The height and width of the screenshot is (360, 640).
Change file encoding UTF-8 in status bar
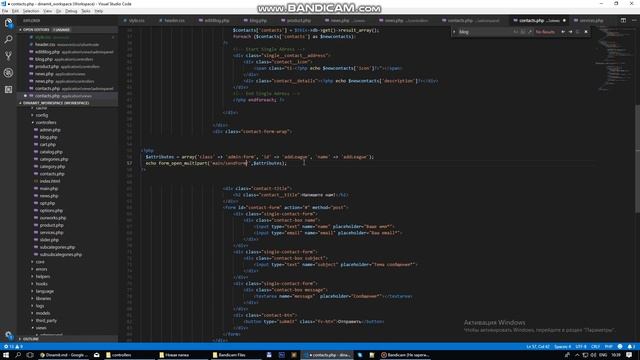coord(581,347)
